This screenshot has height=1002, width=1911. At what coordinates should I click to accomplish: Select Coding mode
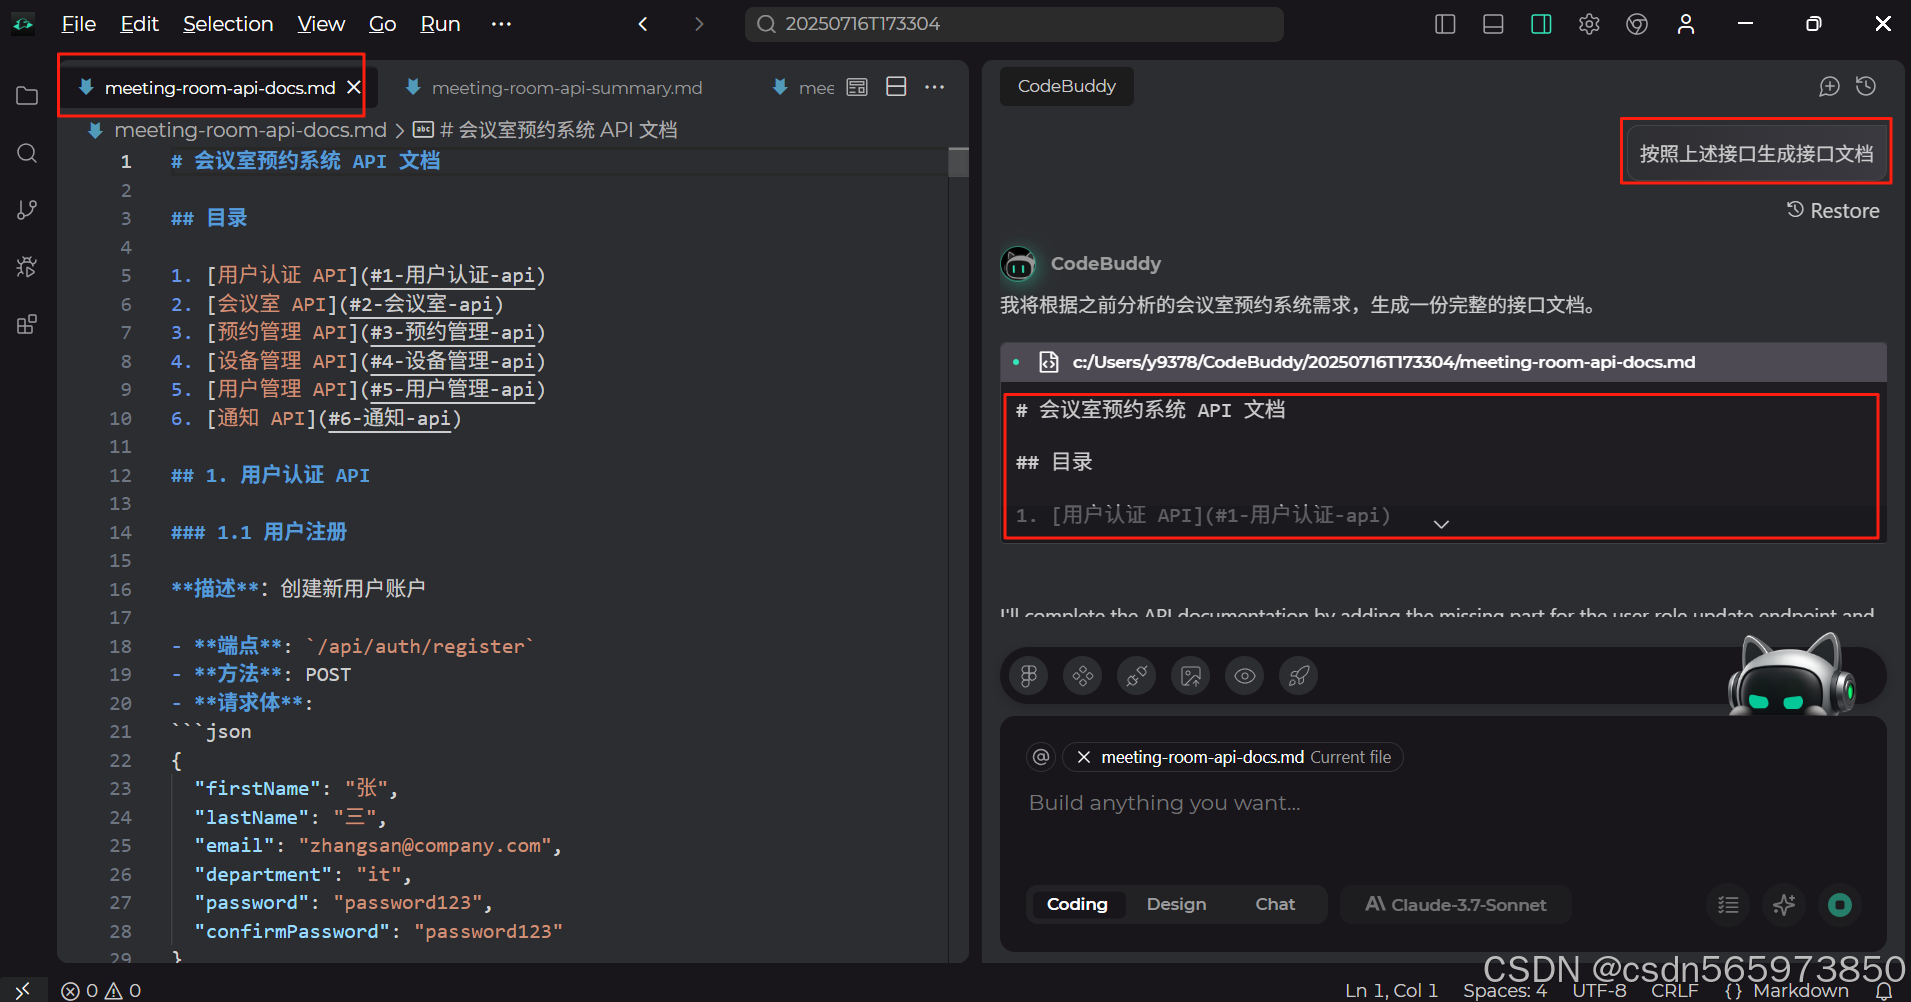pyautogui.click(x=1077, y=904)
